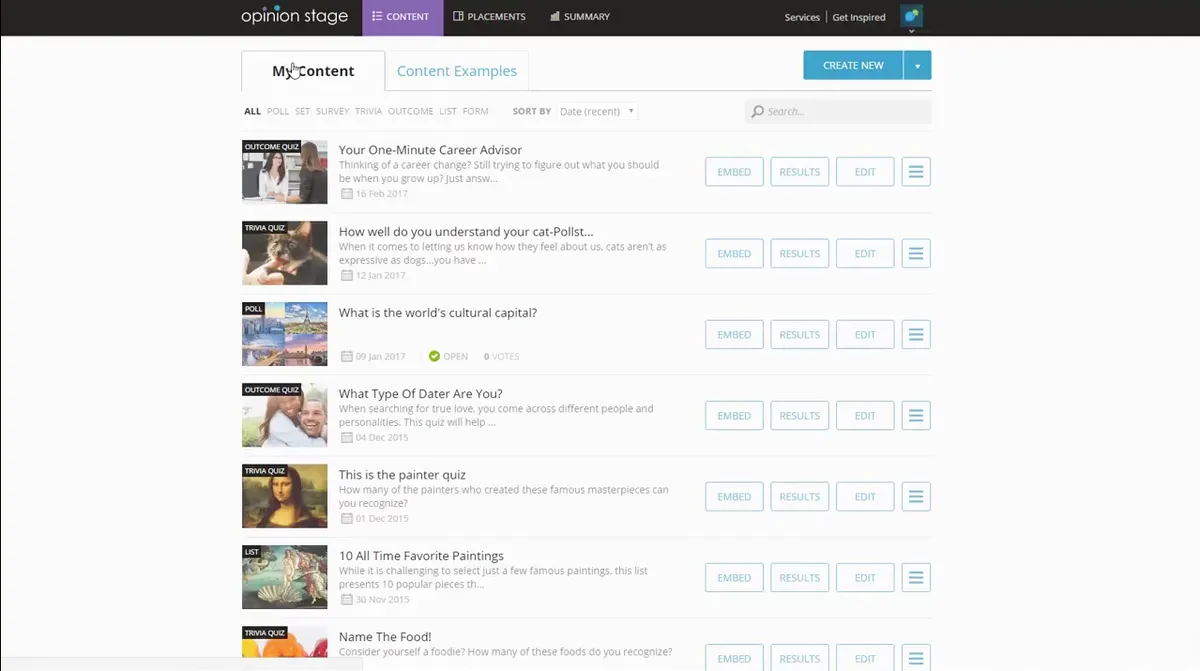Open hamburger menu for Career Advisor quiz
Image resolution: width=1200 pixels, height=671 pixels.
pyautogui.click(x=916, y=172)
